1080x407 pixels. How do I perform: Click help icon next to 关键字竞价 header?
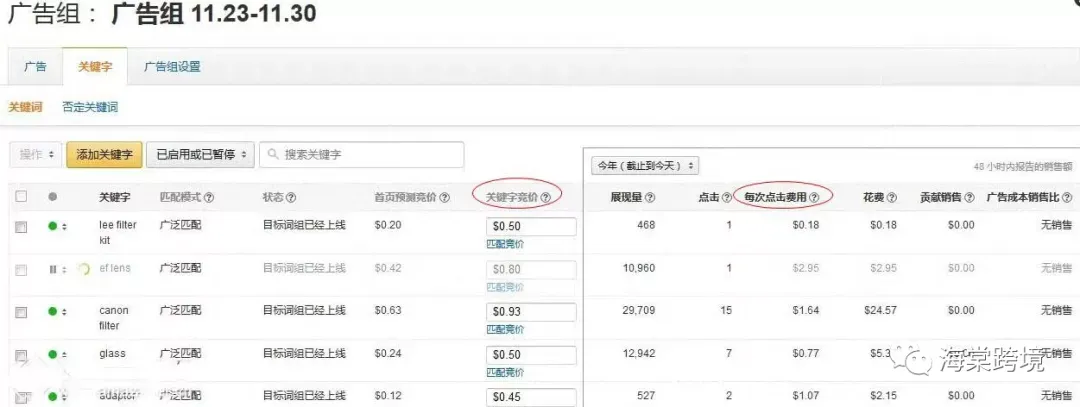point(546,198)
